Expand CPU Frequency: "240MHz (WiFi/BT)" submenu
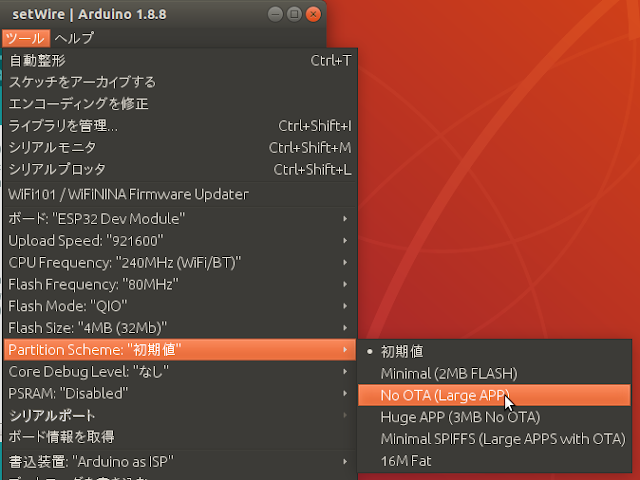This screenshot has height=480, width=640. click(180, 262)
